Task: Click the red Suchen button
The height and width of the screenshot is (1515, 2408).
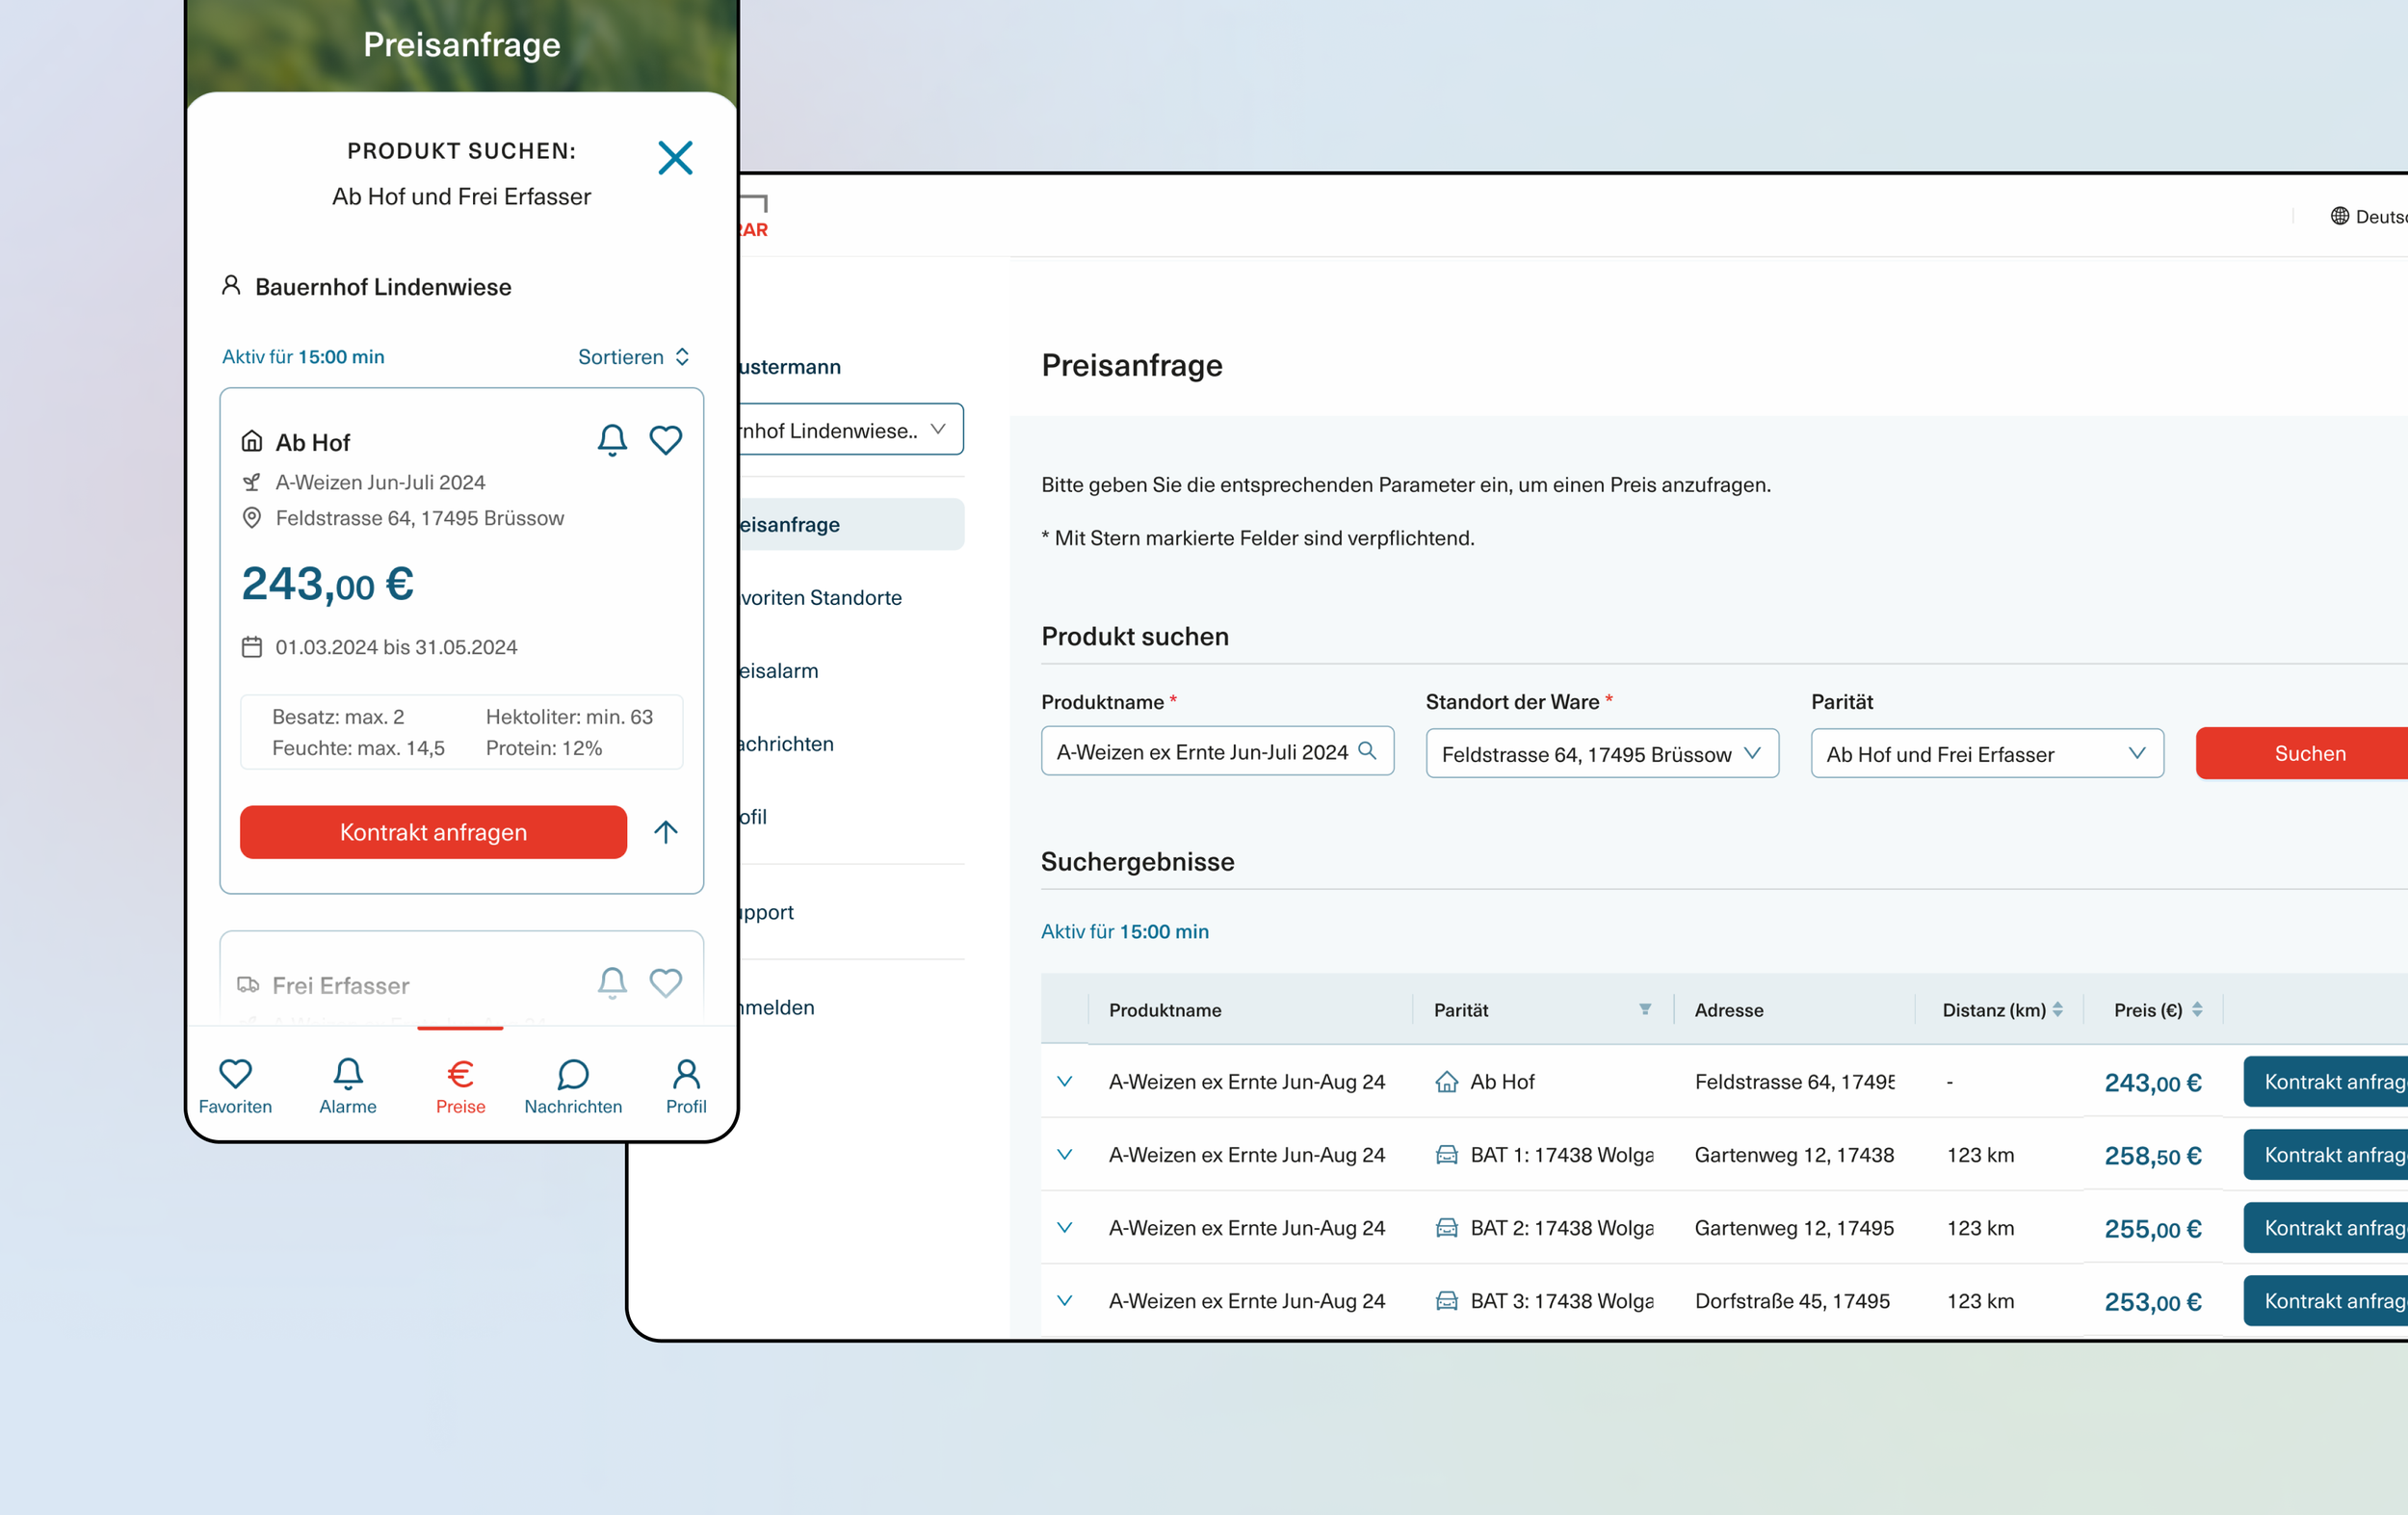Action: click(x=2309, y=754)
